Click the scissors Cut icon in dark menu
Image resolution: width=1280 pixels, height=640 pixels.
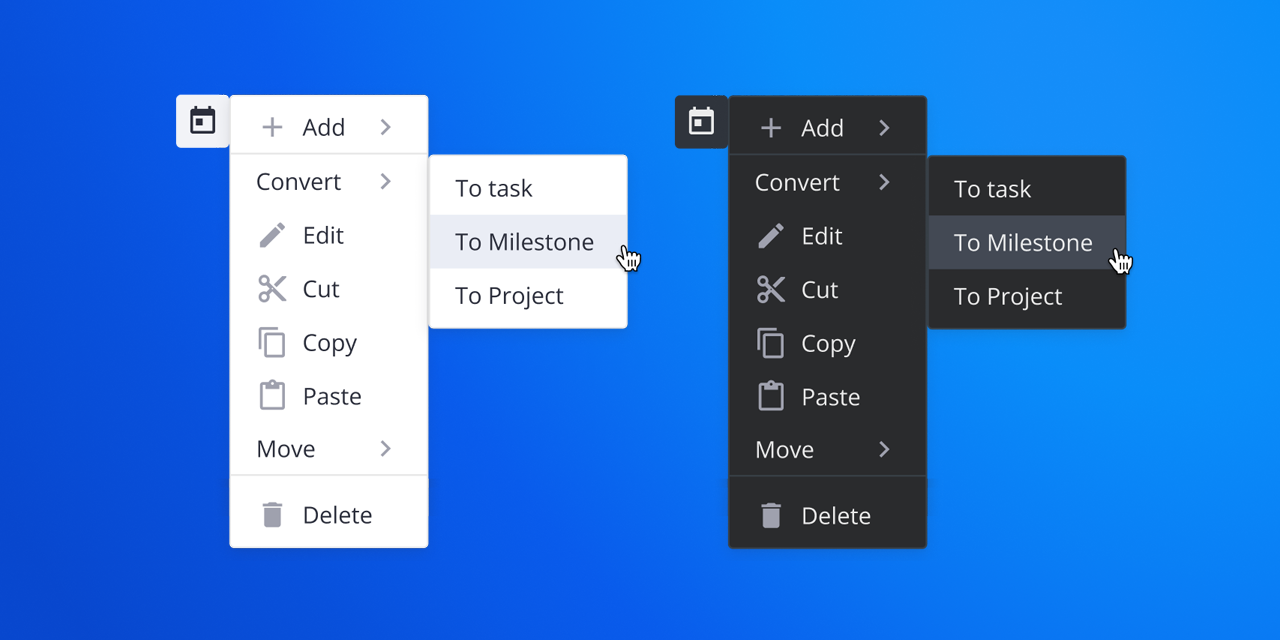(x=771, y=290)
